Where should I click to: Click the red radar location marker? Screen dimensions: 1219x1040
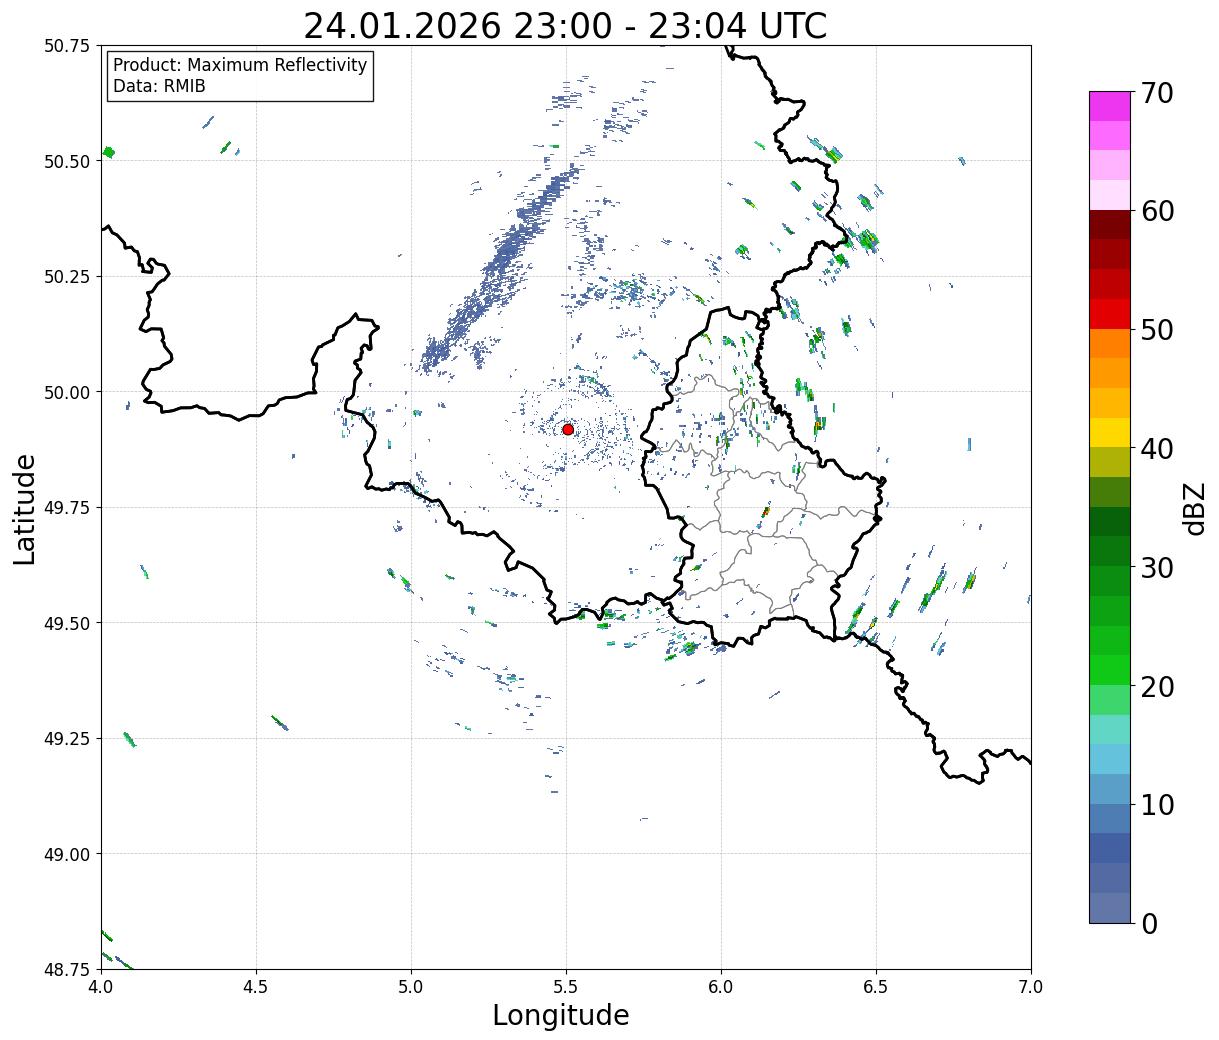tap(568, 429)
